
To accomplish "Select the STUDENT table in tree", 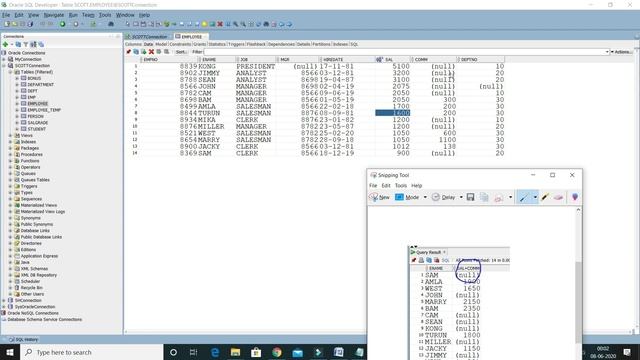I will coord(37,129).
